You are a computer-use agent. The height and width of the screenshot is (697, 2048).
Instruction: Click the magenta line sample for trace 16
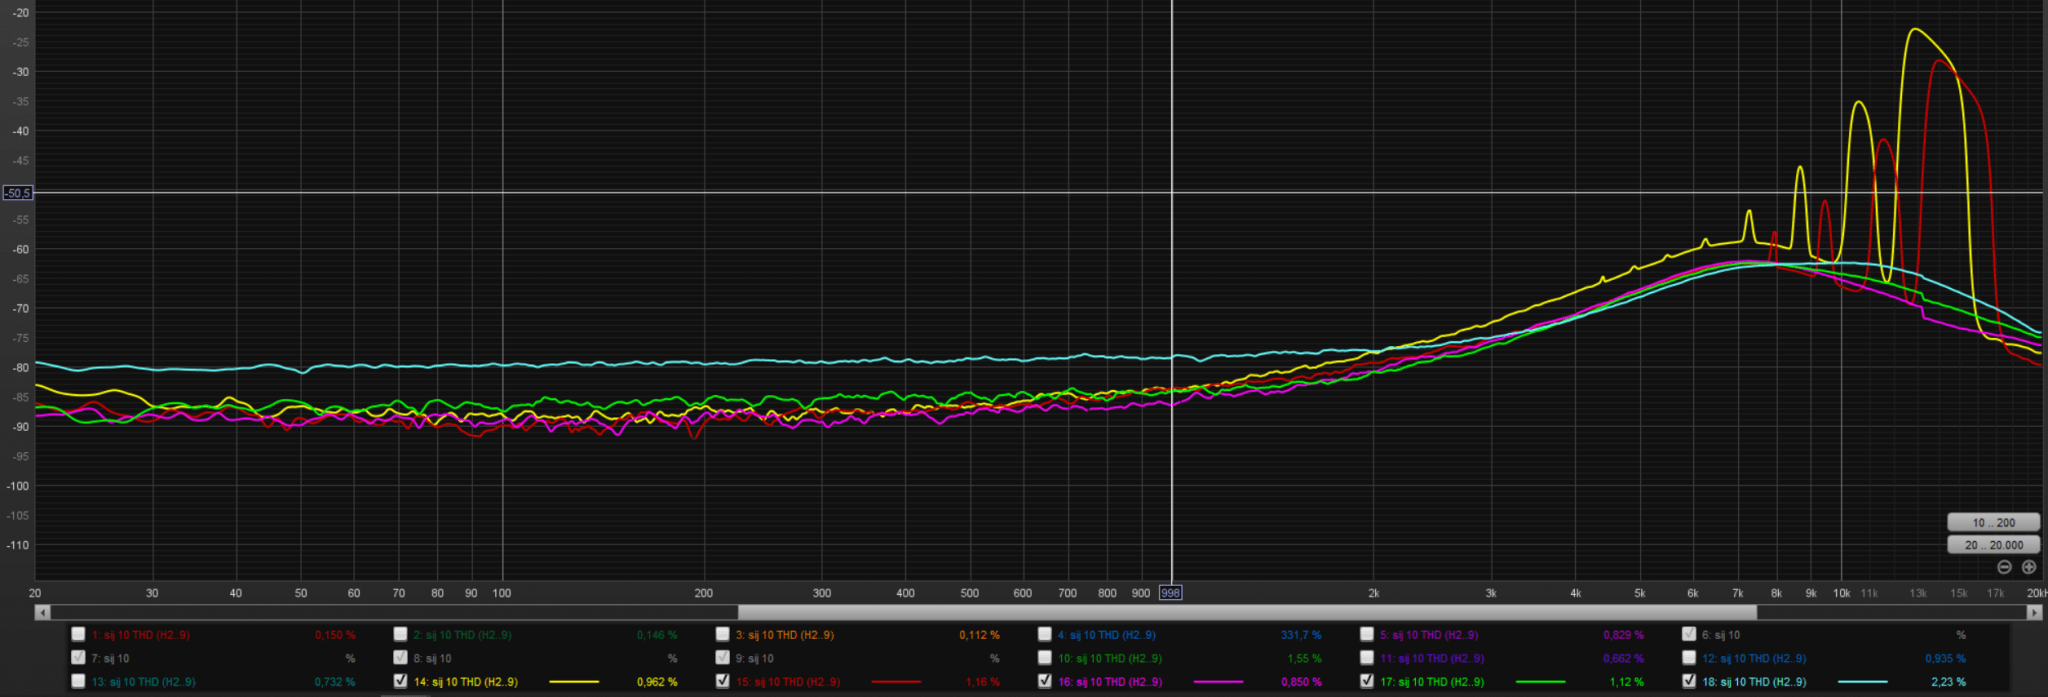pos(1218,682)
